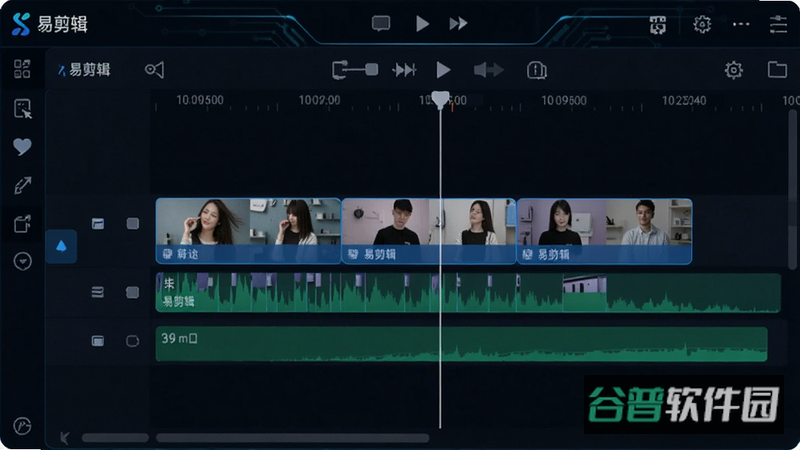The height and width of the screenshot is (450, 800).
Task: Open the fullscreen frame icon at top right
Action: point(658,24)
